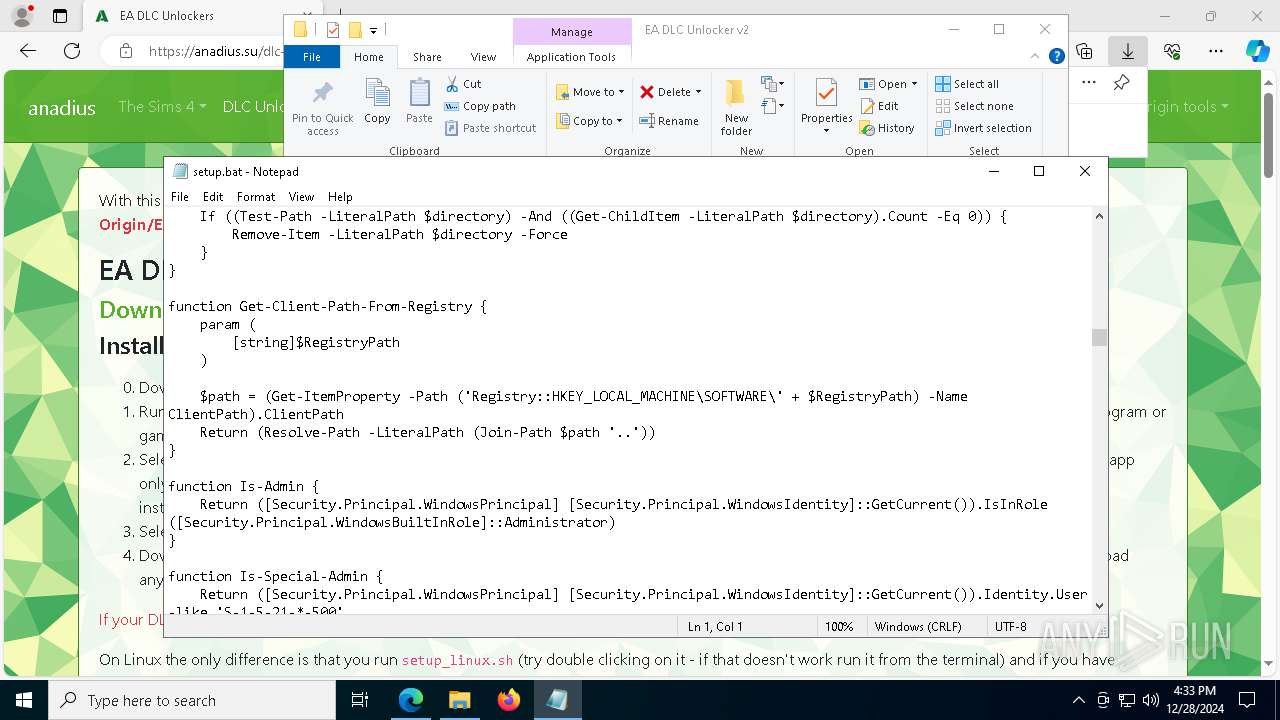
Task: Open Task View on taskbar
Action: tap(360, 700)
